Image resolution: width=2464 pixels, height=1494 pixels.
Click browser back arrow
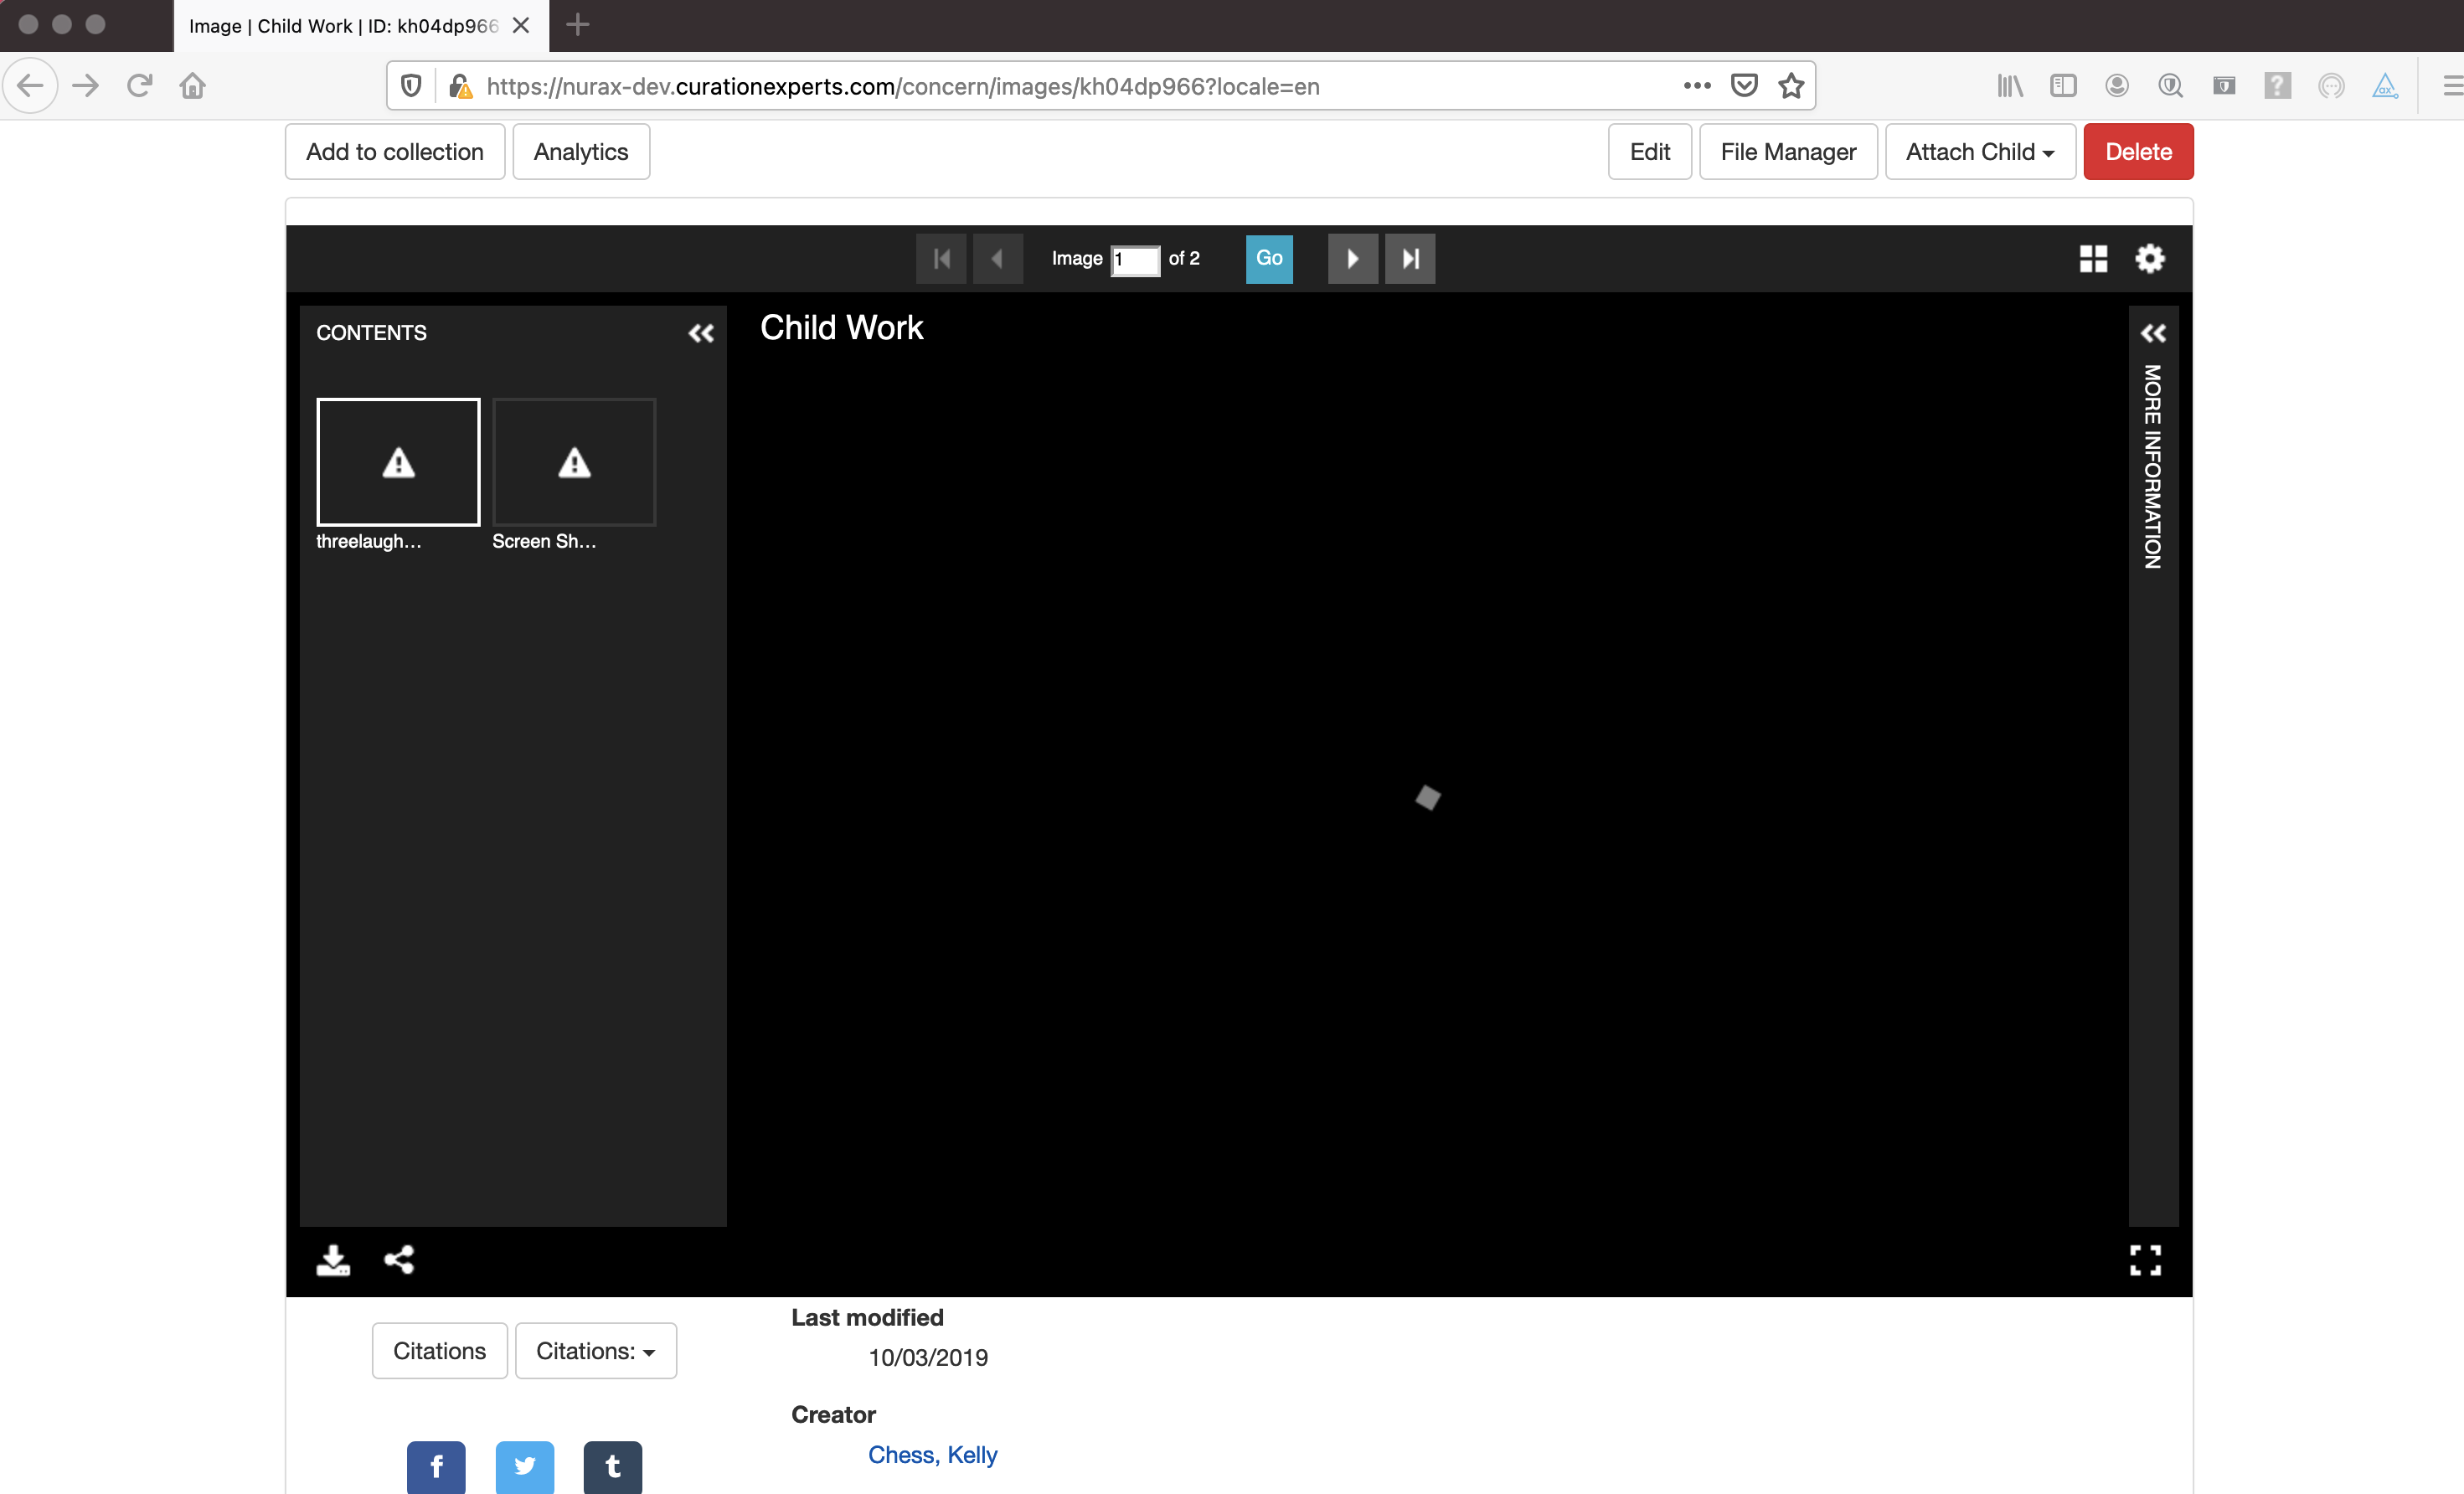click(x=31, y=86)
